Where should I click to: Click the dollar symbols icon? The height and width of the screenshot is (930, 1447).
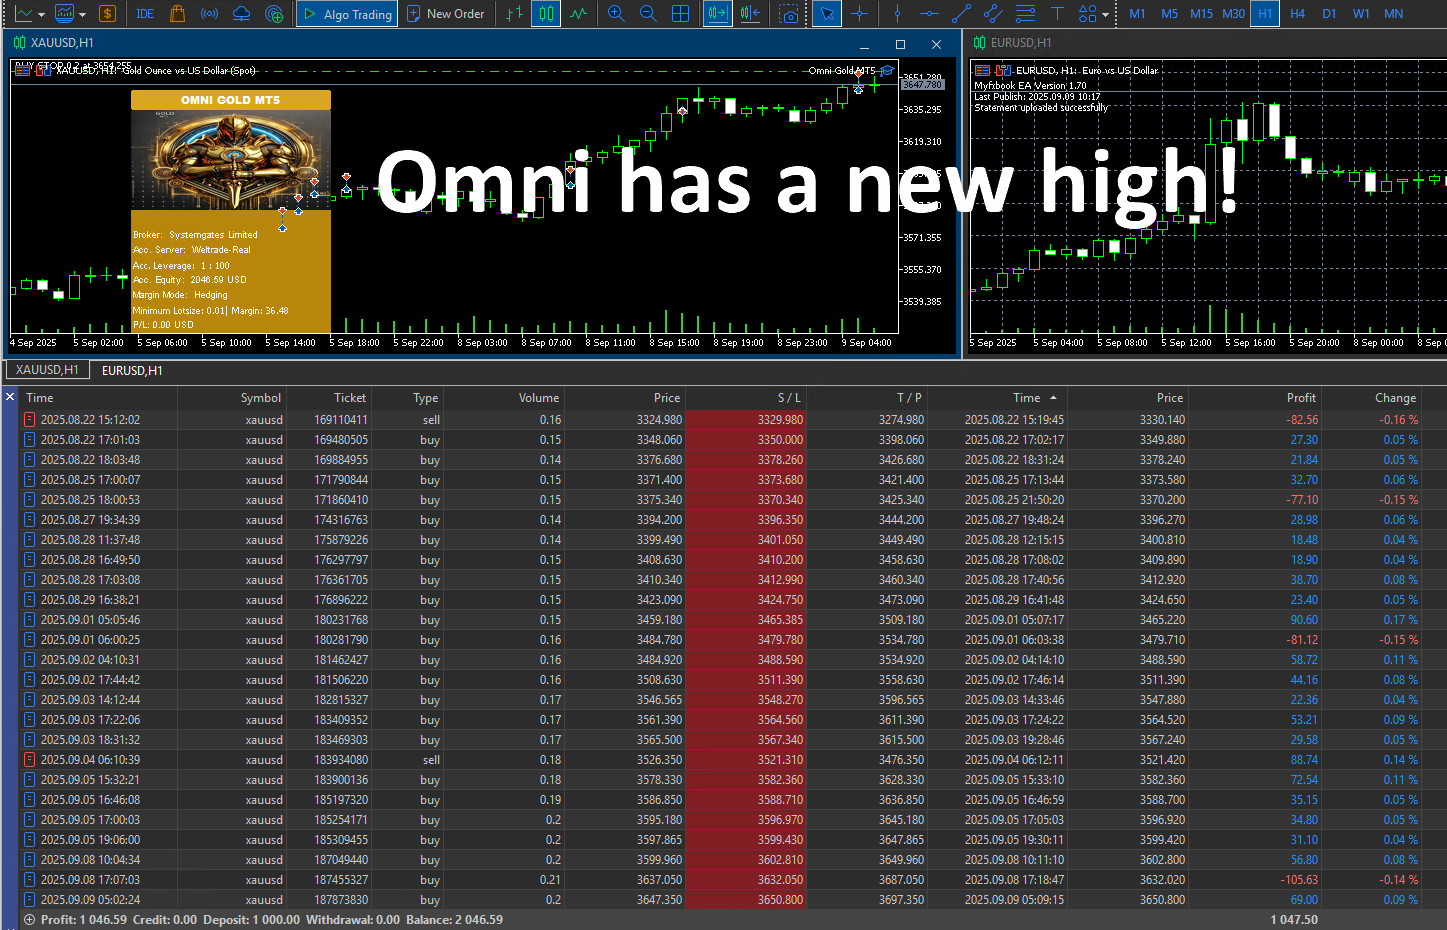click(107, 14)
